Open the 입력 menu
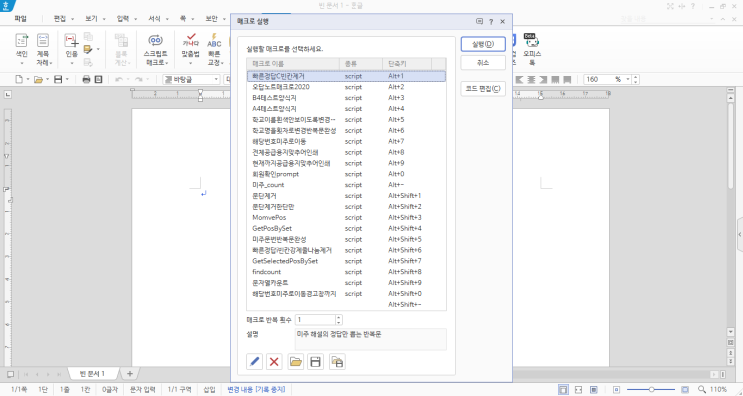Image resolution: width=743 pixels, height=396 pixels. [x=123, y=19]
